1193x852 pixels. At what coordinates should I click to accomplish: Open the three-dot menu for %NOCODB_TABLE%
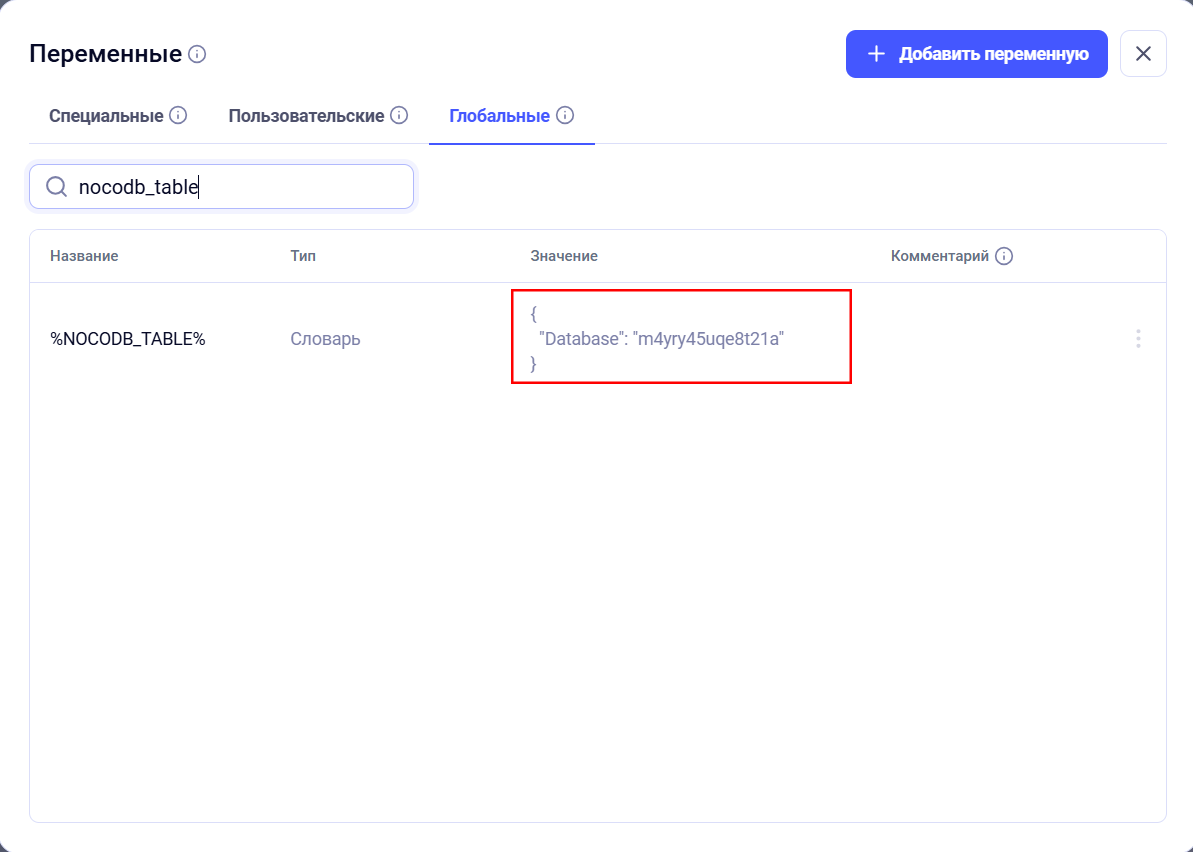click(1138, 339)
